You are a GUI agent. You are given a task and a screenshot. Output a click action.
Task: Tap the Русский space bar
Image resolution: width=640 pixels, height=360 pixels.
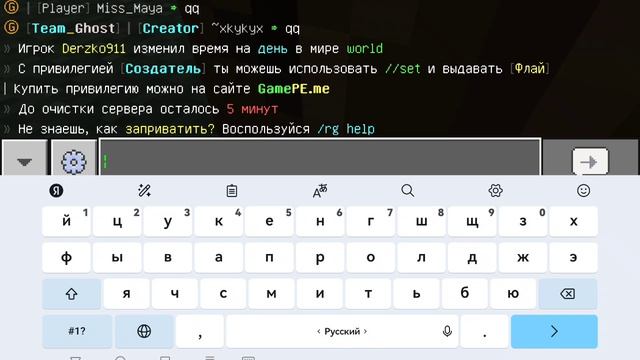[342, 331]
